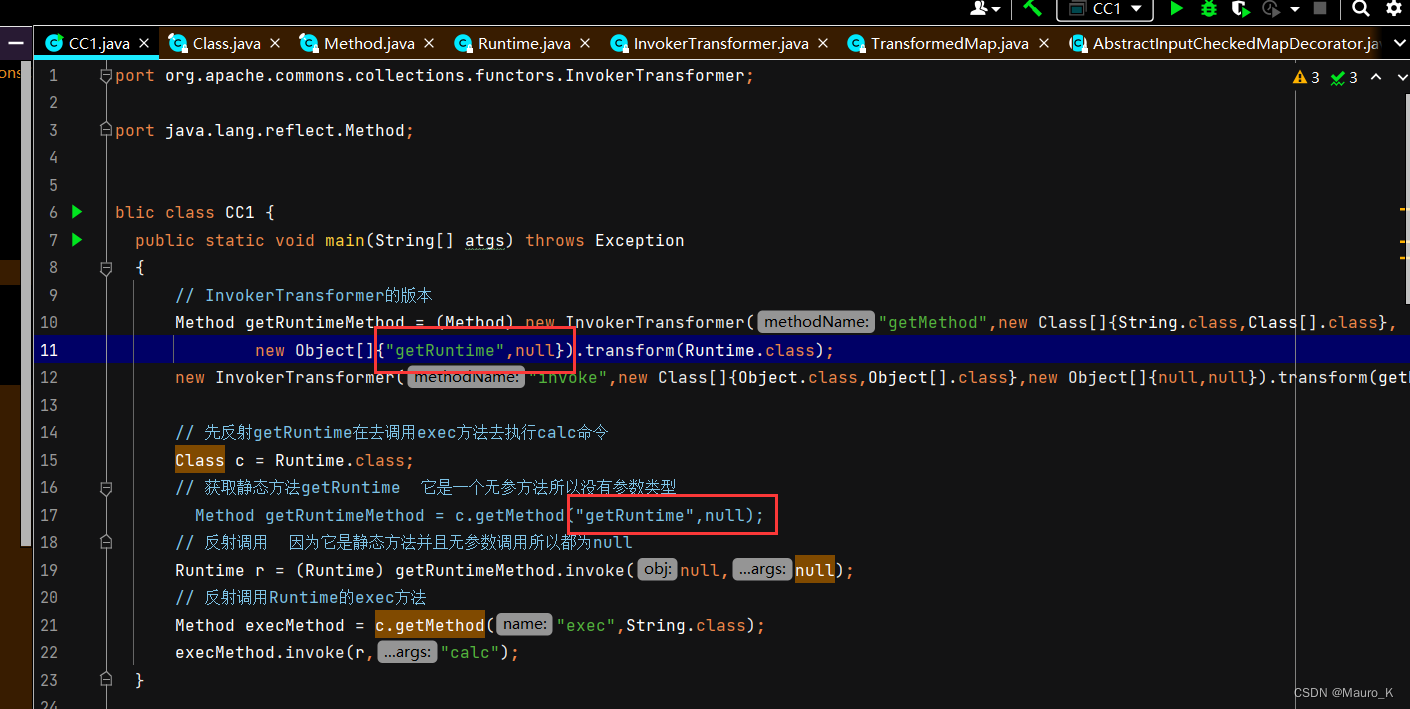Collapse imports fold marker on line 1
This screenshot has width=1410, height=709.
tap(105, 76)
